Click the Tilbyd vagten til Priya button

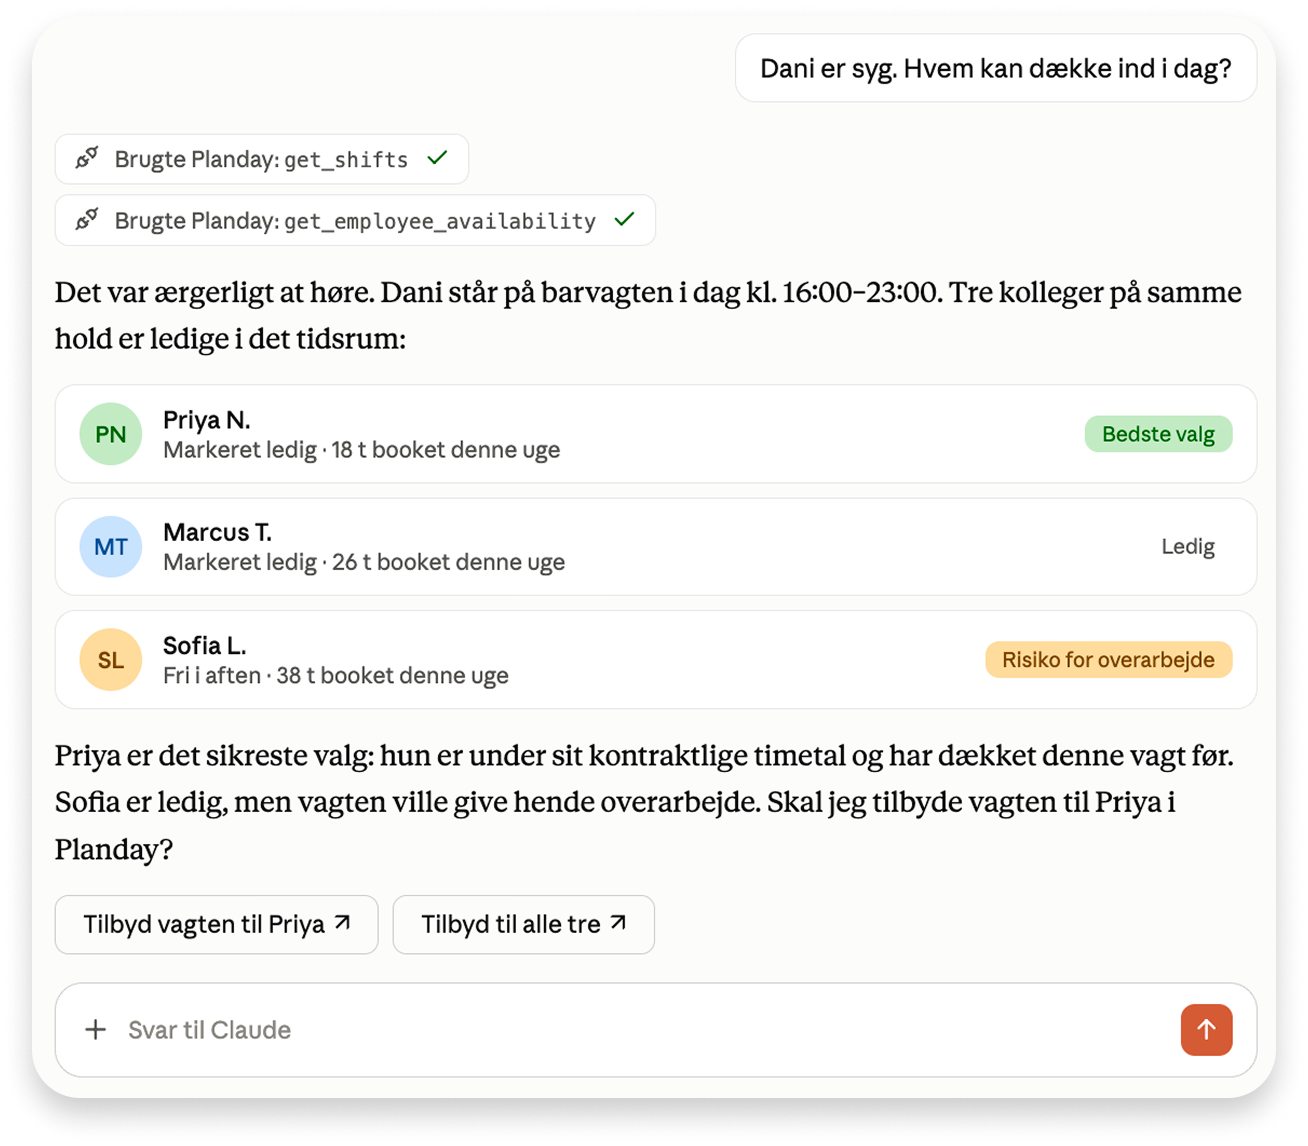coord(217,925)
